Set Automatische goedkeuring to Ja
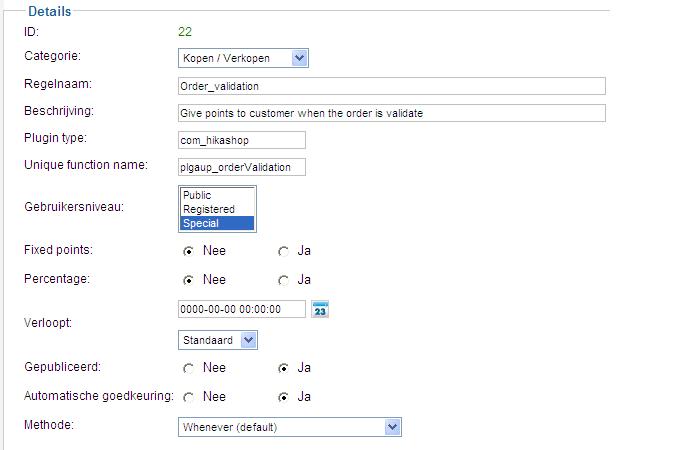684x450 pixels. coord(284,397)
